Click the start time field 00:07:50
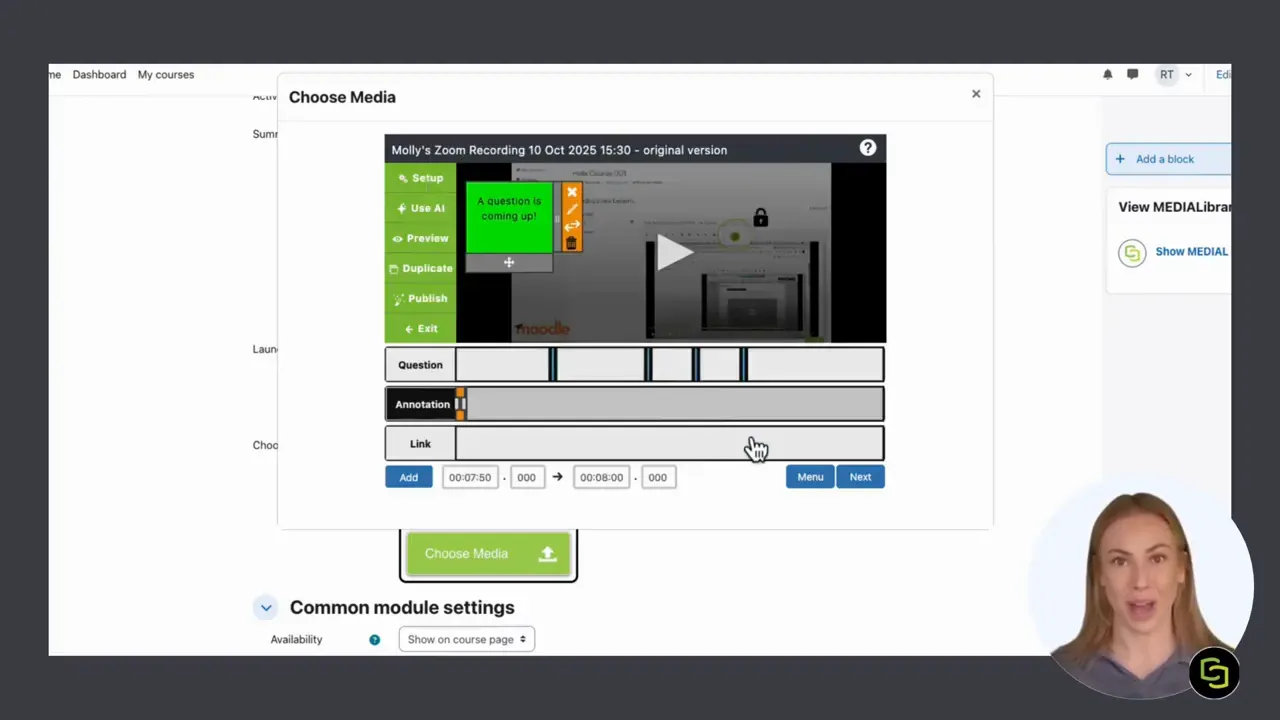 pyautogui.click(x=470, y=477)
